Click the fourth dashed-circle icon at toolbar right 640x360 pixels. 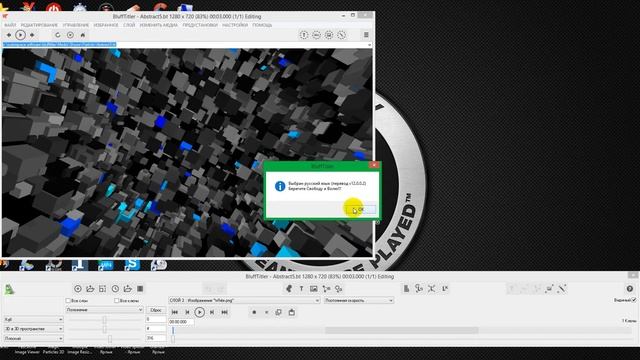342,35
